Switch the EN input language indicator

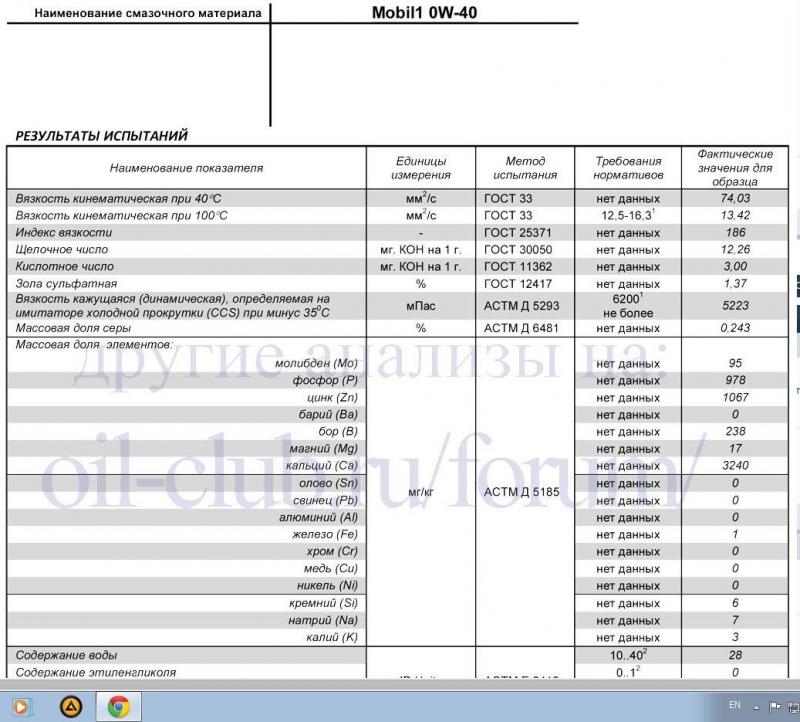pos(734,705)
